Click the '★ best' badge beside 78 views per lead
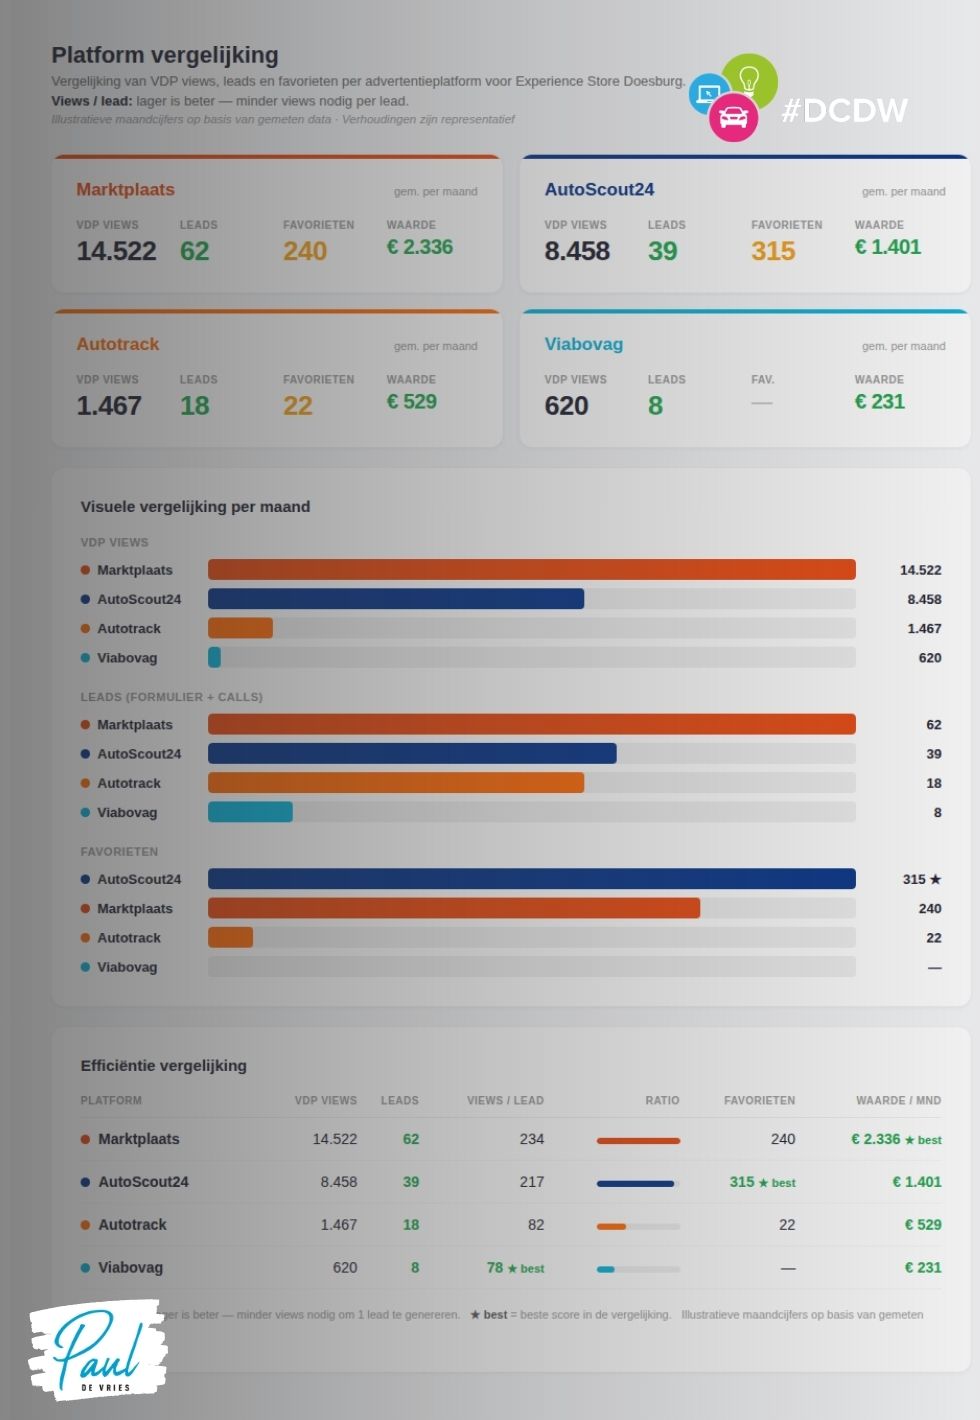This screenshot has height=1420, width=980. click(x=526, y=1269)
